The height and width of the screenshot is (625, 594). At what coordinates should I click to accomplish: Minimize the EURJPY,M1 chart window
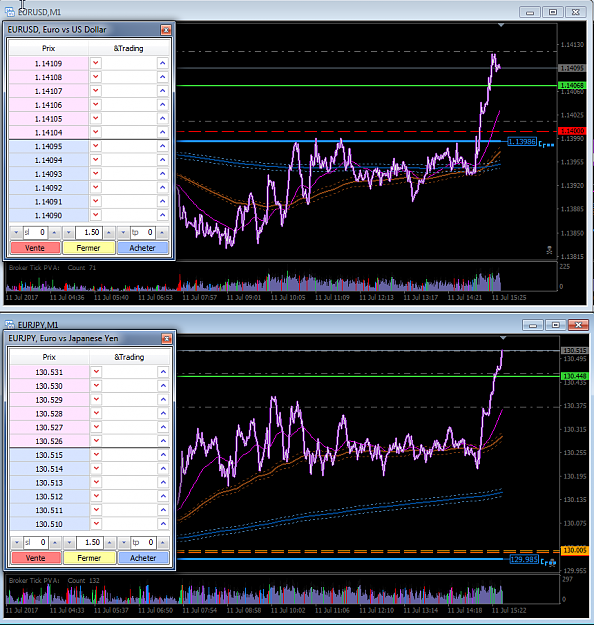pos(533,325)
